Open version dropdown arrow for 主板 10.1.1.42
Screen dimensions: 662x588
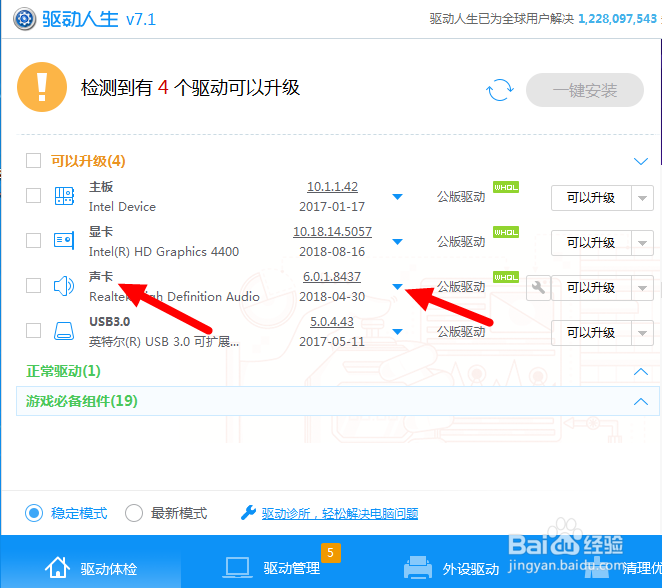pyautogui.click(x=397, y=197)
